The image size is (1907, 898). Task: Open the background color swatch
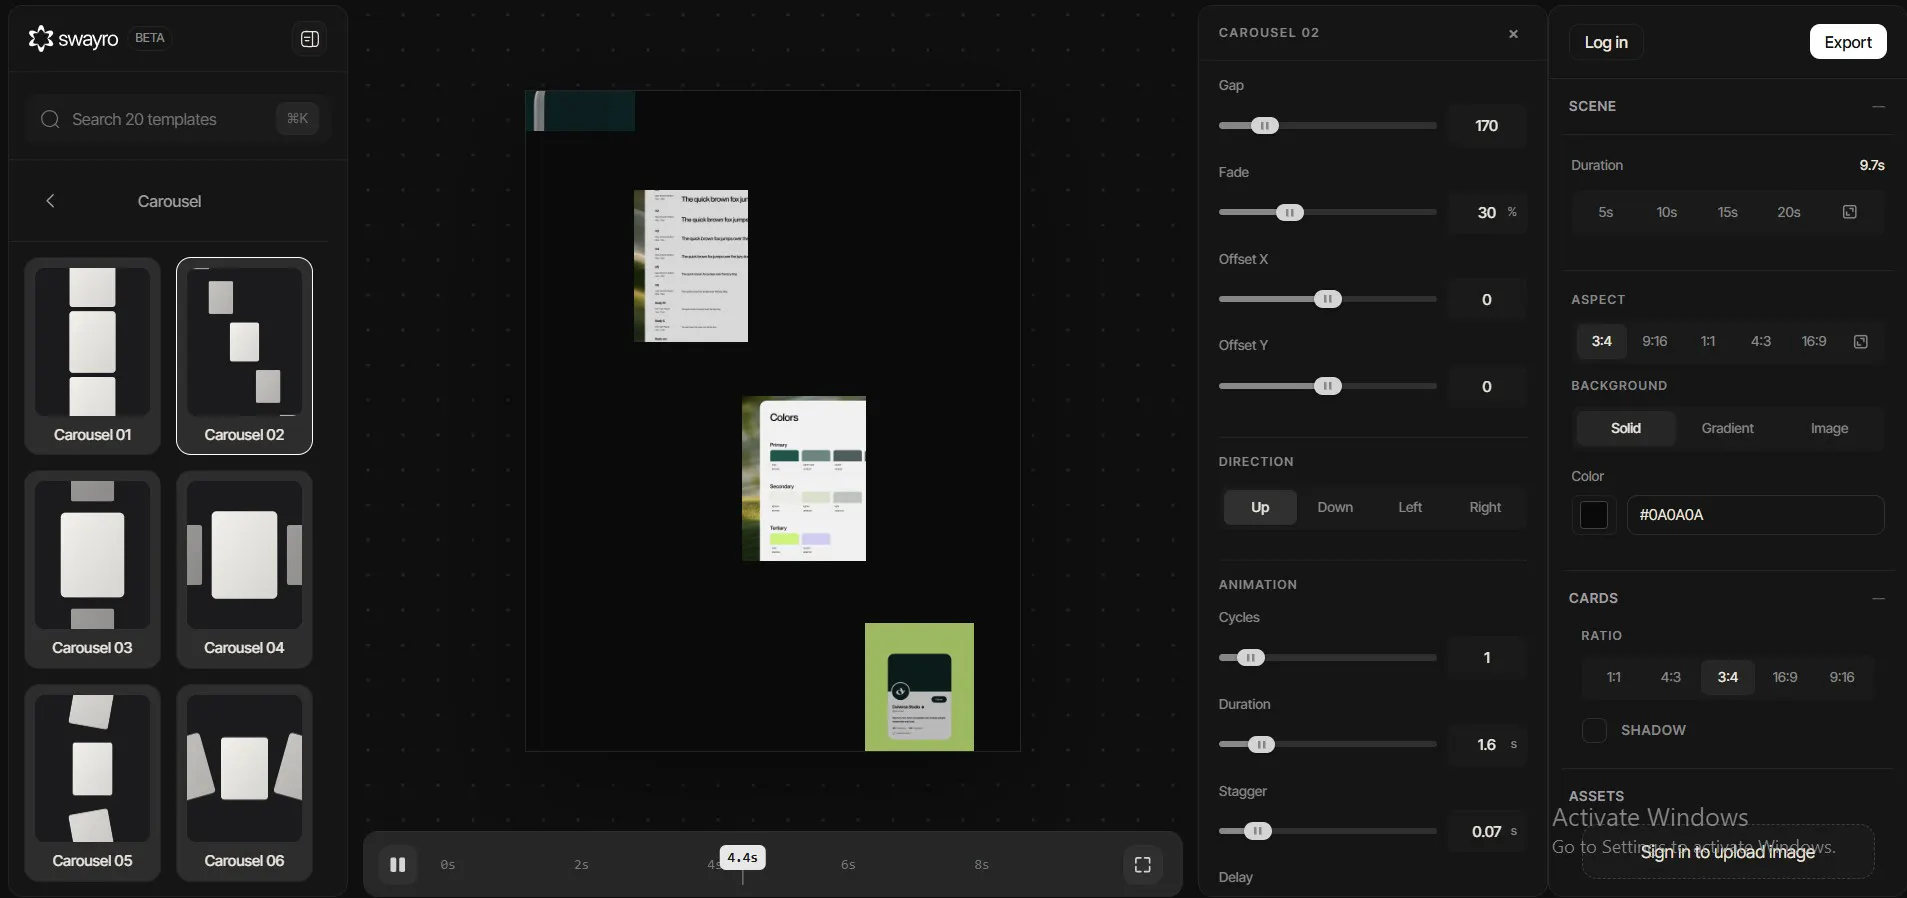[x=1594, y=515]
